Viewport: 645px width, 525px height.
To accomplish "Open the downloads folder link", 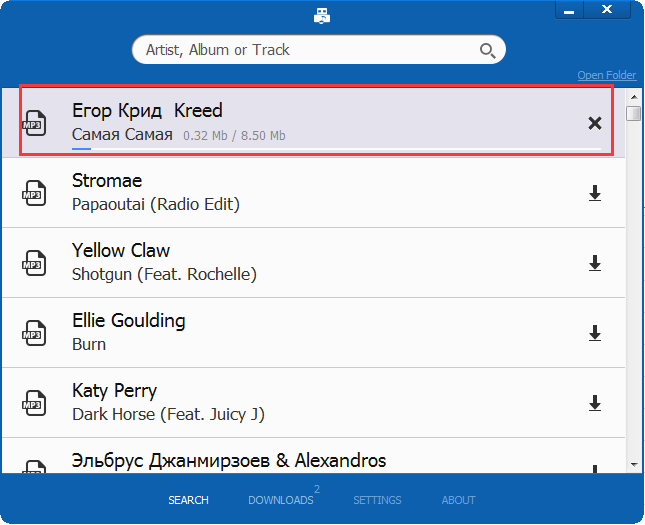I will (606, 76).
